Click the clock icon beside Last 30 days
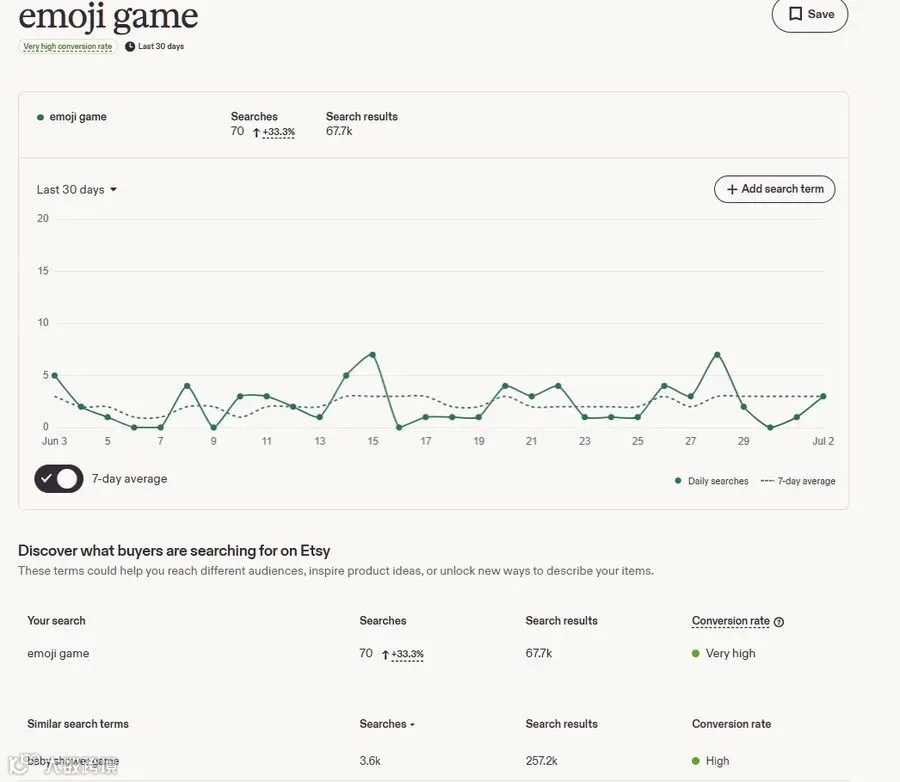The height and width of the screenshot is (782, 900). pos(130,47)
